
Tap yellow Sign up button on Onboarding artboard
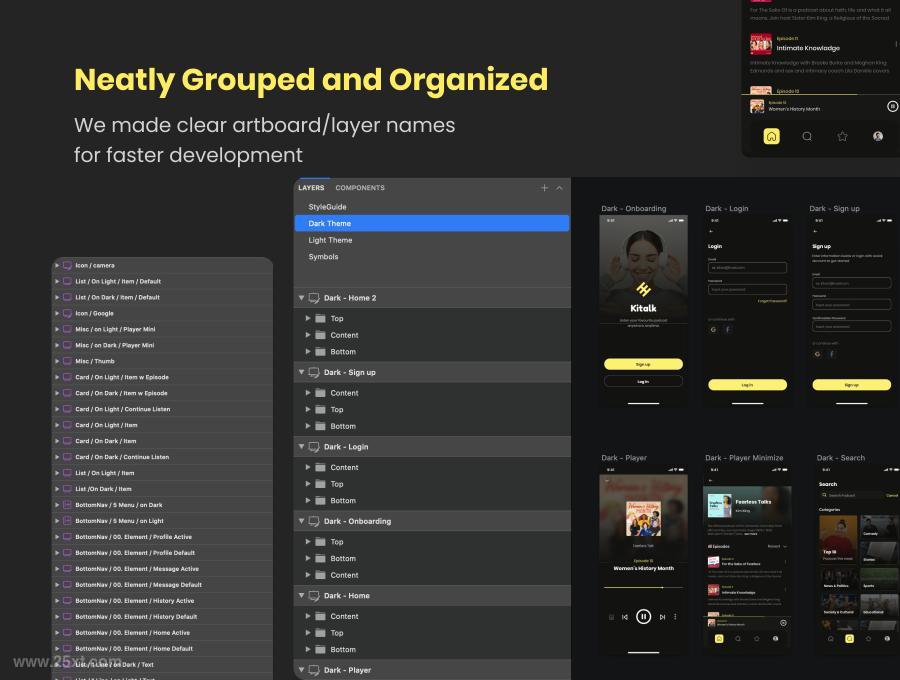[x=643, y=364]
